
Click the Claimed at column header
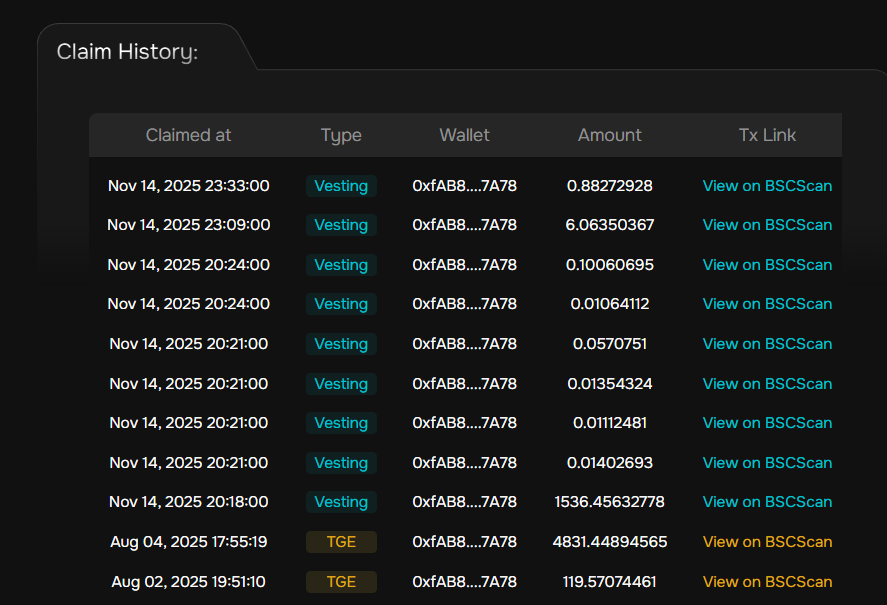coord(188,135)
